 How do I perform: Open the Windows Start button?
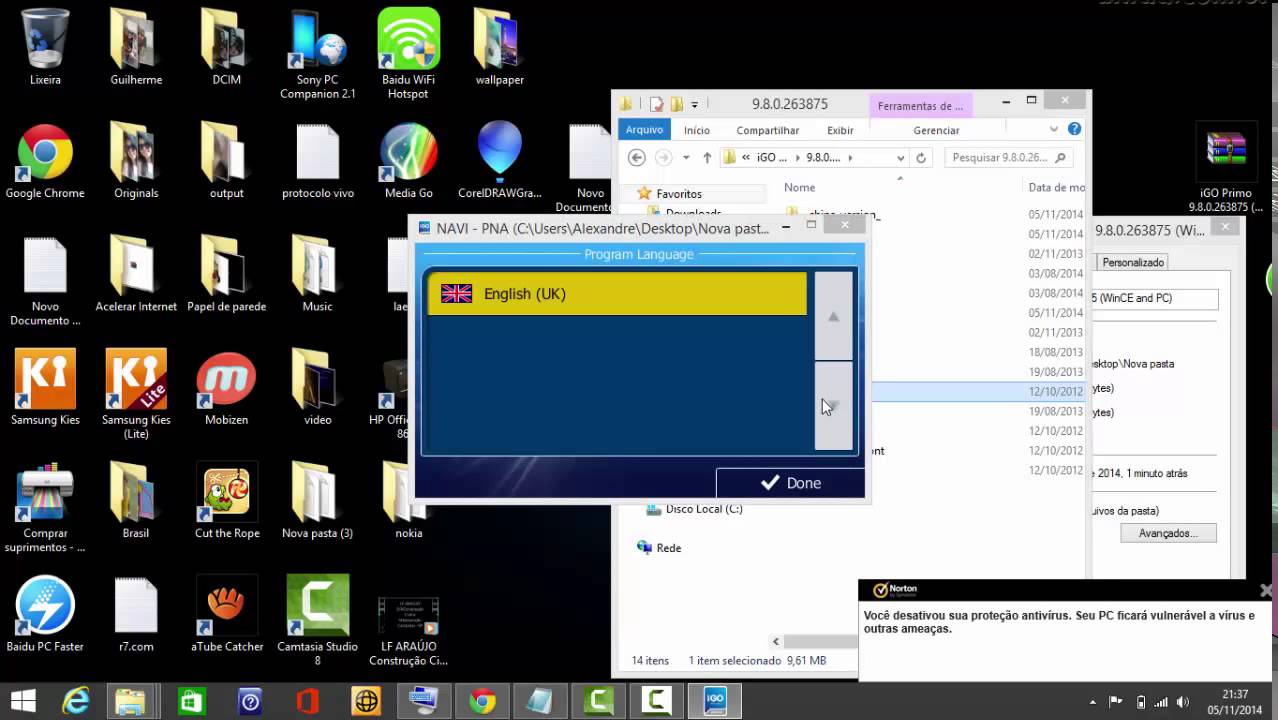point(22,701)
